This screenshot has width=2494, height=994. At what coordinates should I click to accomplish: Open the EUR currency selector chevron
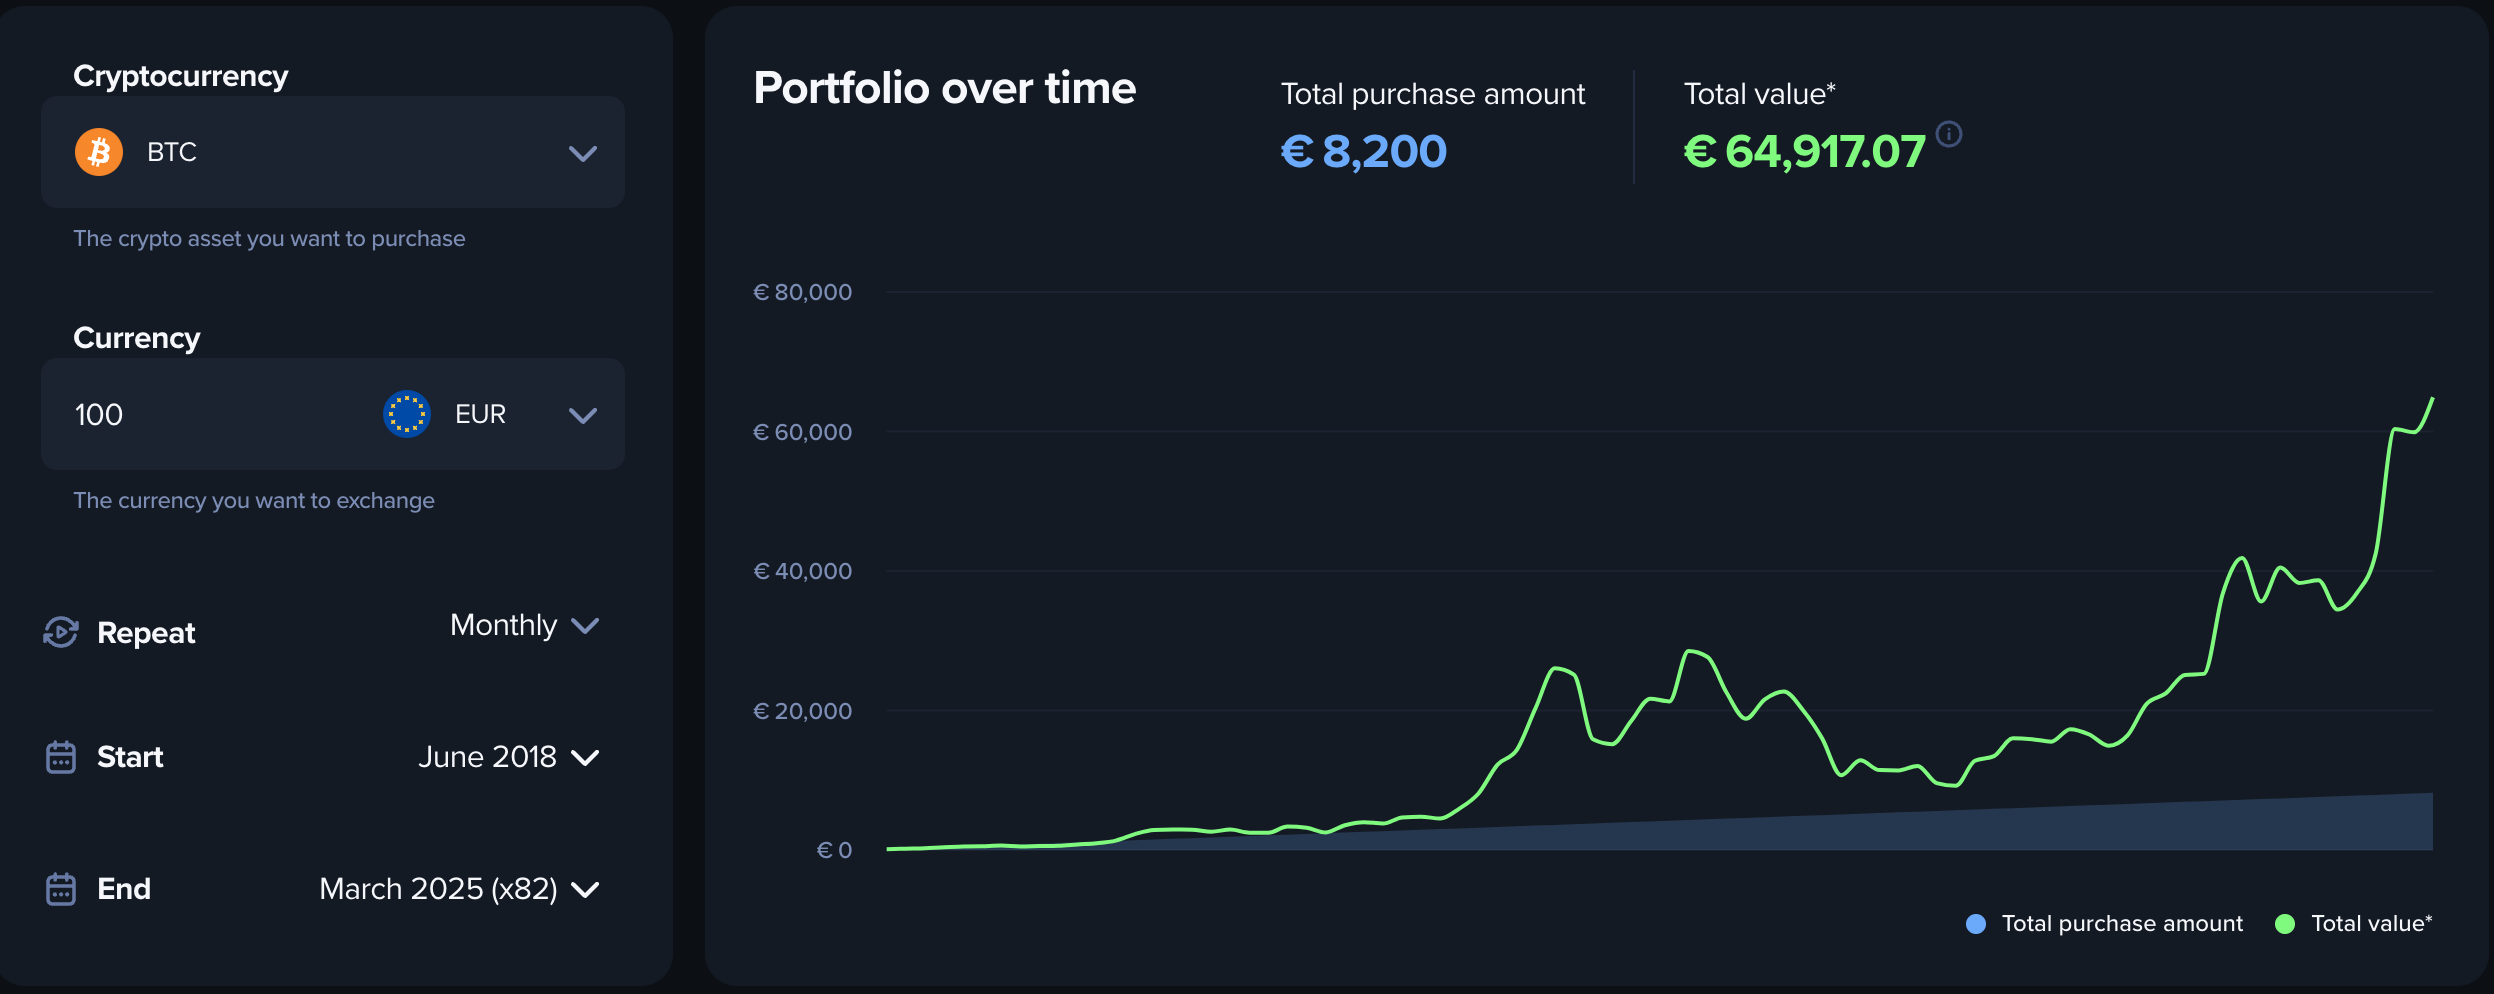pos(583,415)
